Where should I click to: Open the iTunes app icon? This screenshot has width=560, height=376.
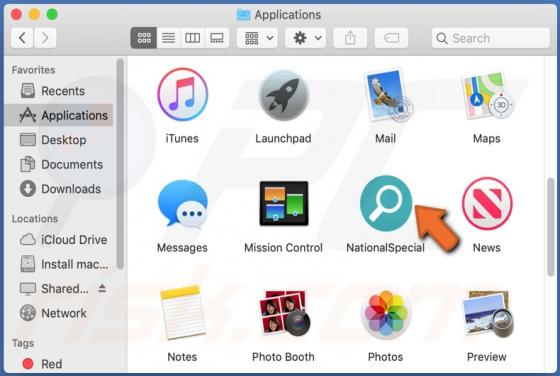tap(182, 95)
